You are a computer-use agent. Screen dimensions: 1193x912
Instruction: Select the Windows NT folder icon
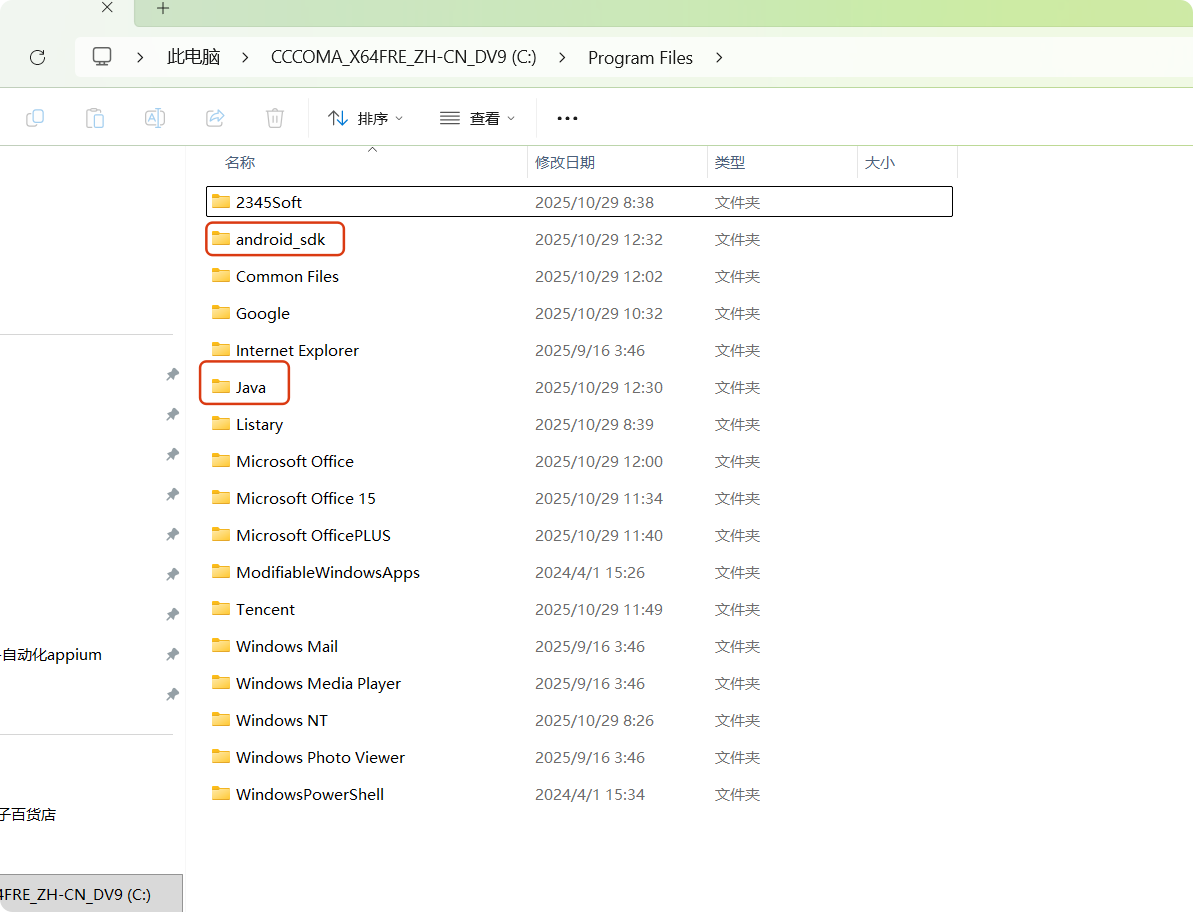pyautogui.click(x=221, y=720)
